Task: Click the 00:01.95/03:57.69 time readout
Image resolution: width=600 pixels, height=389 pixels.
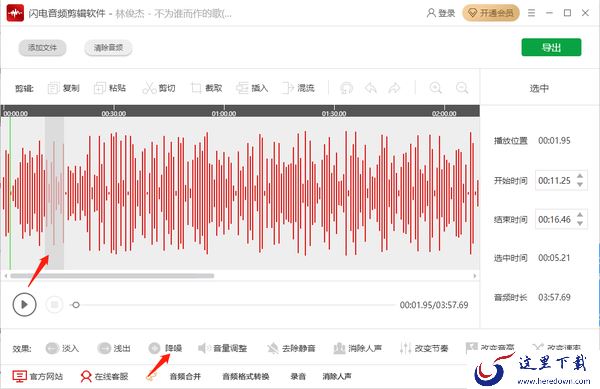Action: click(434, 305)
